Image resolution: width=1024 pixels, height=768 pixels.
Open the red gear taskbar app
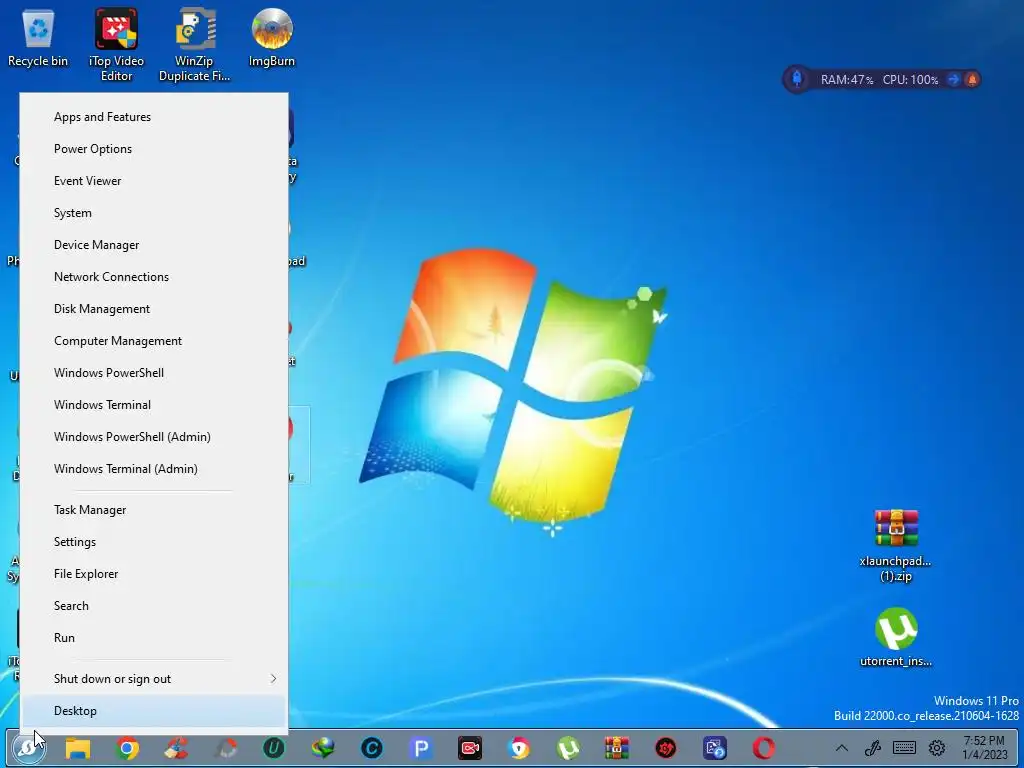click(x=665, y=748)
